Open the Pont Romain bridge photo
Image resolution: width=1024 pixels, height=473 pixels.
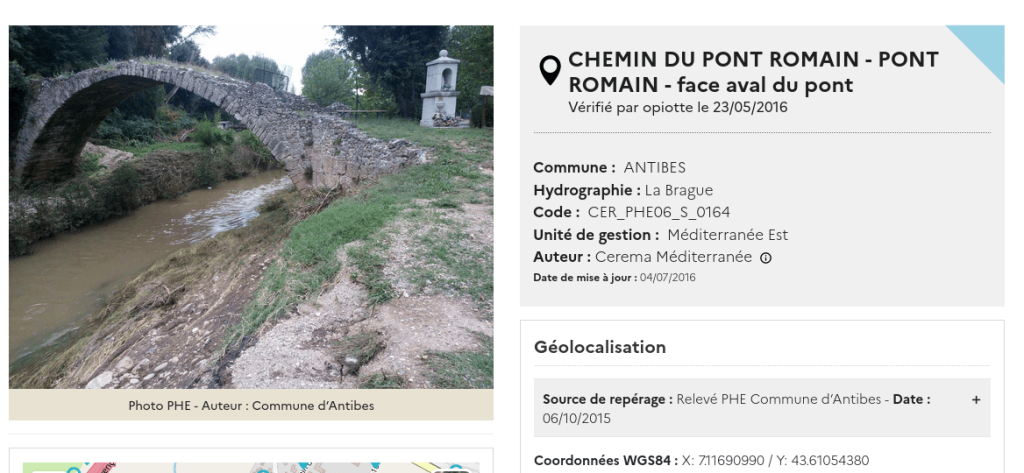[251, 207]
